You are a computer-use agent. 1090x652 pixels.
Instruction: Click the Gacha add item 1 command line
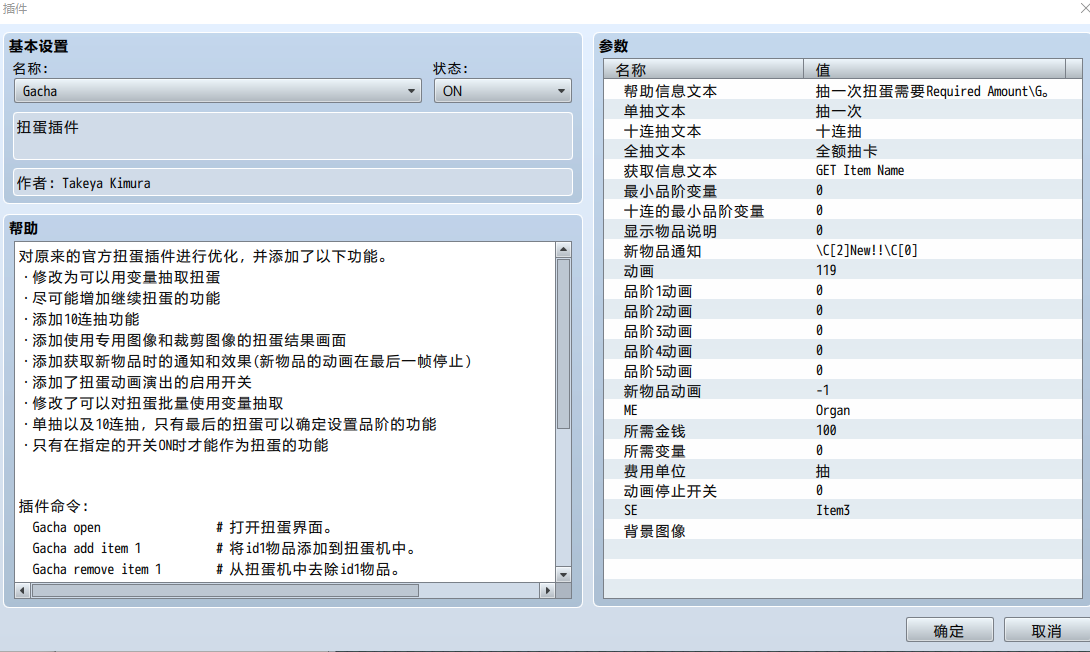(x=223, y=548)
